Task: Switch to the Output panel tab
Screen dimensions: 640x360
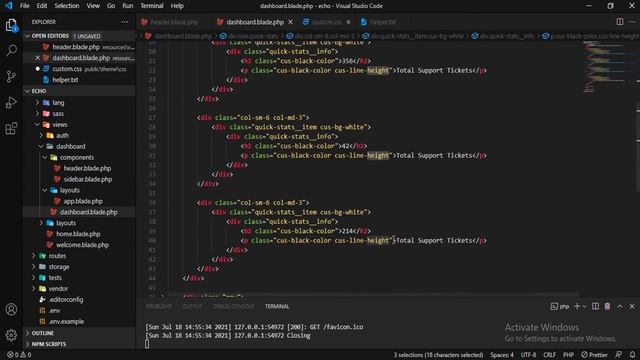Action: (x=192, y=306)
